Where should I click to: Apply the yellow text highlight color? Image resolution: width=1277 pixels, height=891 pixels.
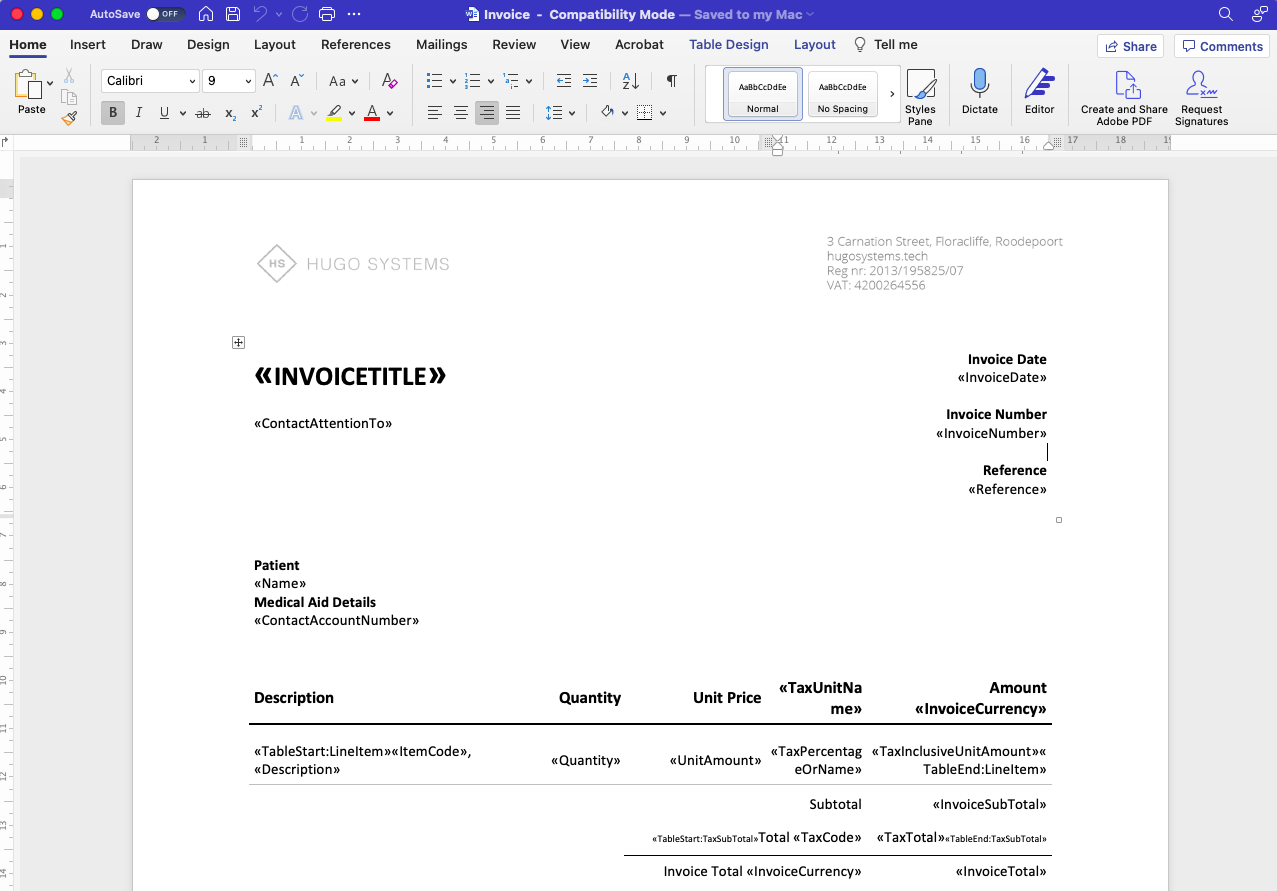(x=334, y=113)
